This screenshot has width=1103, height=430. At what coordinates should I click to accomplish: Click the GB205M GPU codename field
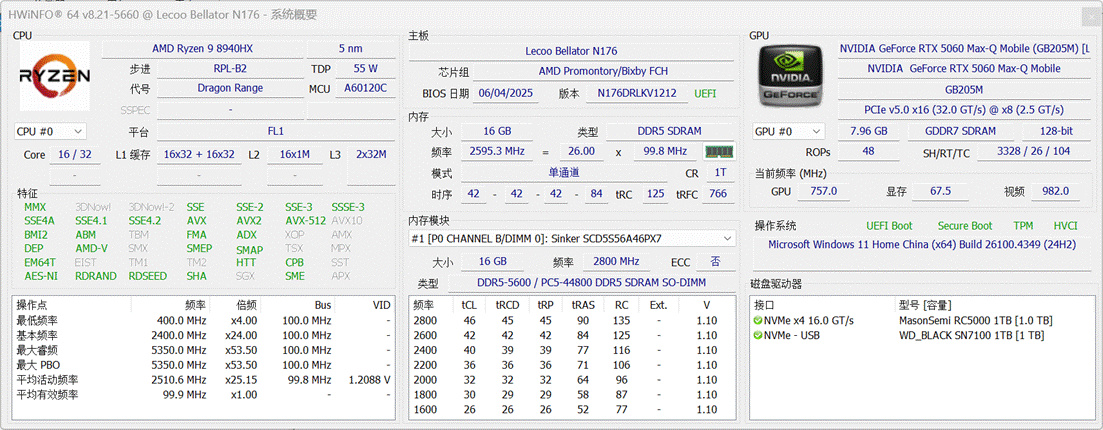click(963, 89)
